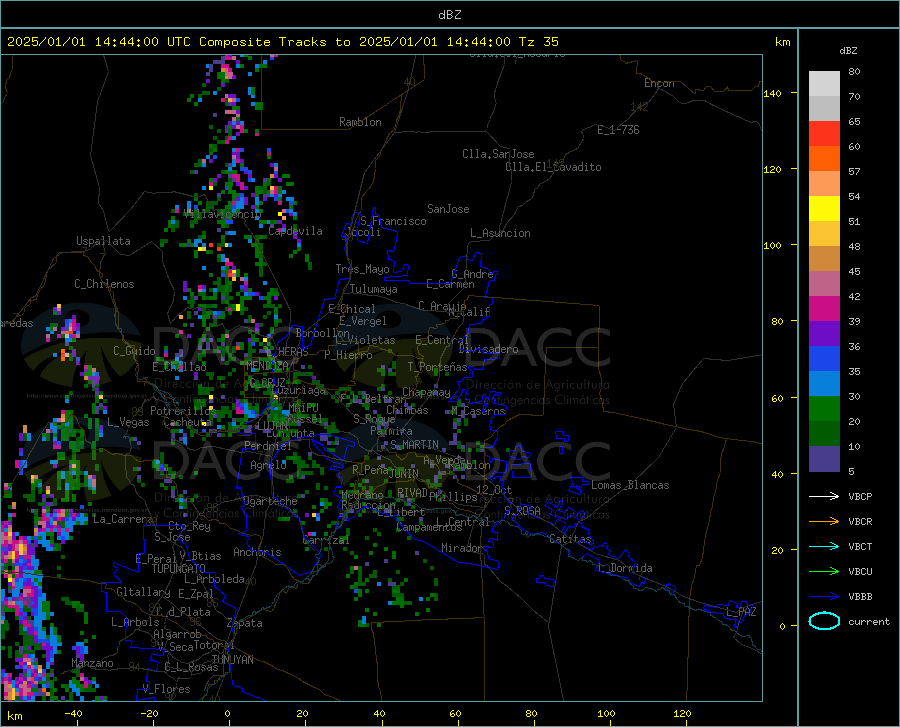Viewport: 900px width, 727px height.
Task: Select the 'L_PAZ' label at far right
Action: [x=742, y=612]
